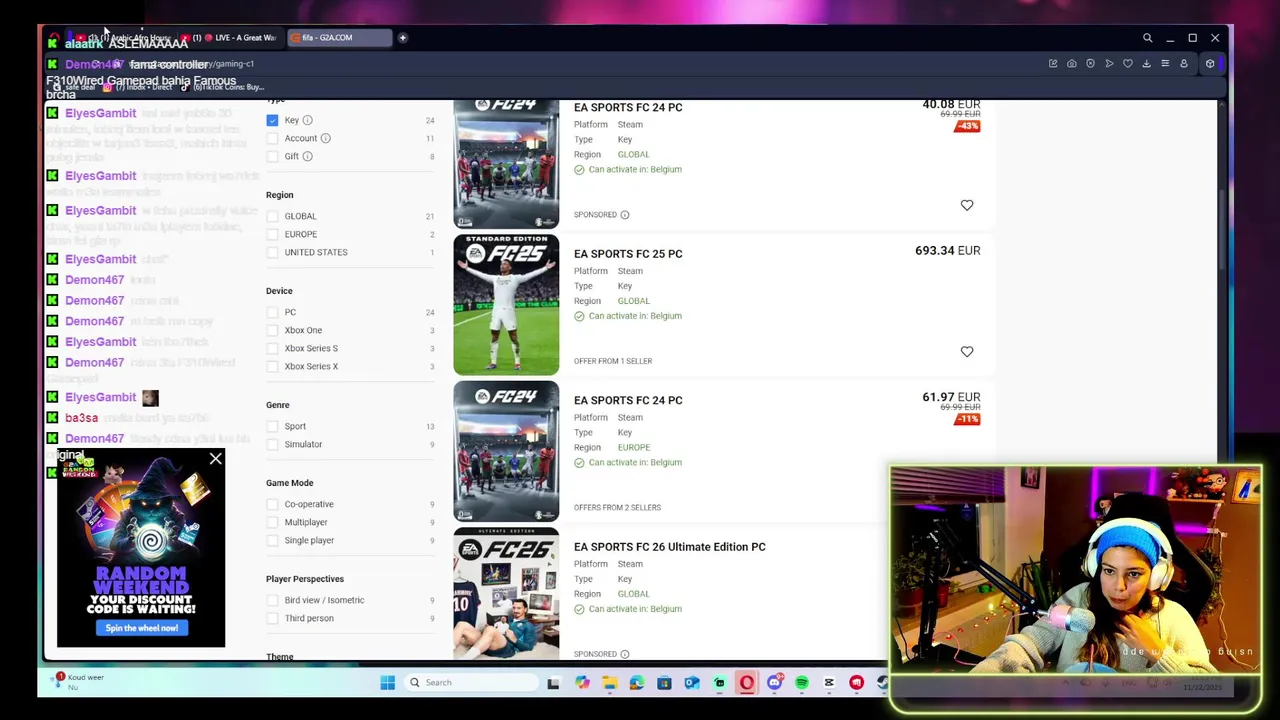Image resolution: width=1280 pixels, height=720 pixels.
Task: Close the Random Weekend ad popup
Action: 215,459
